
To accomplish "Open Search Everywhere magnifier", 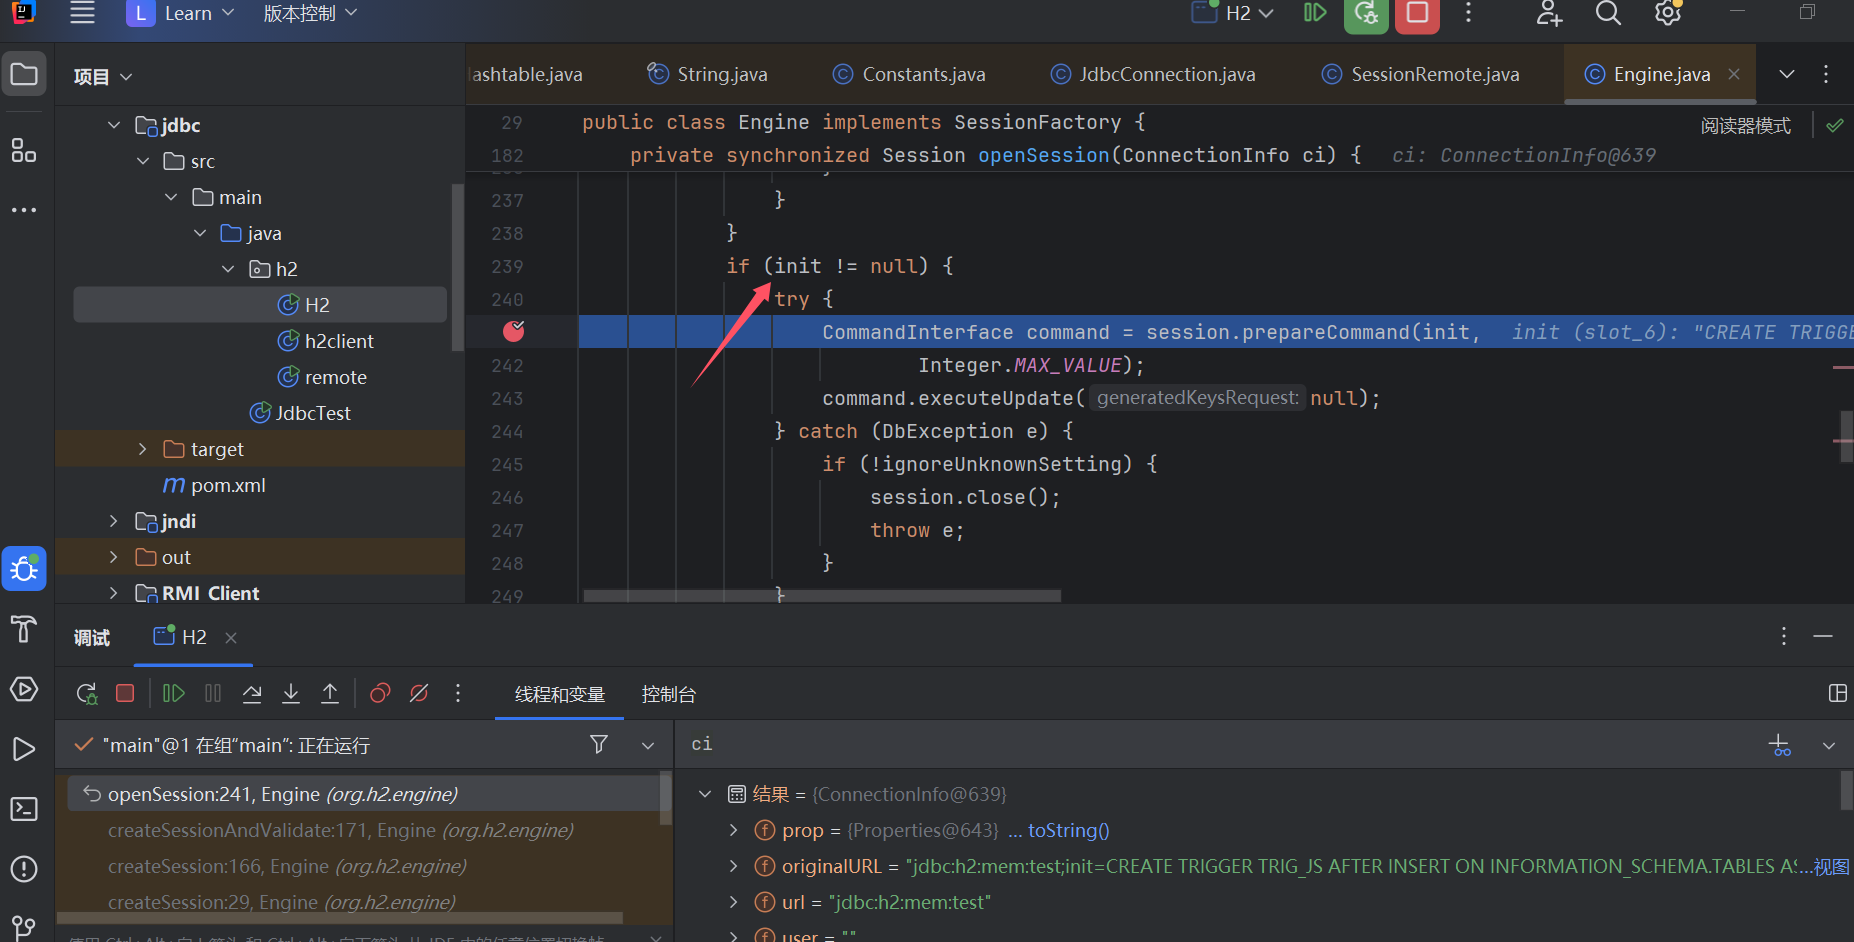I will click(x=1608, y=13).
